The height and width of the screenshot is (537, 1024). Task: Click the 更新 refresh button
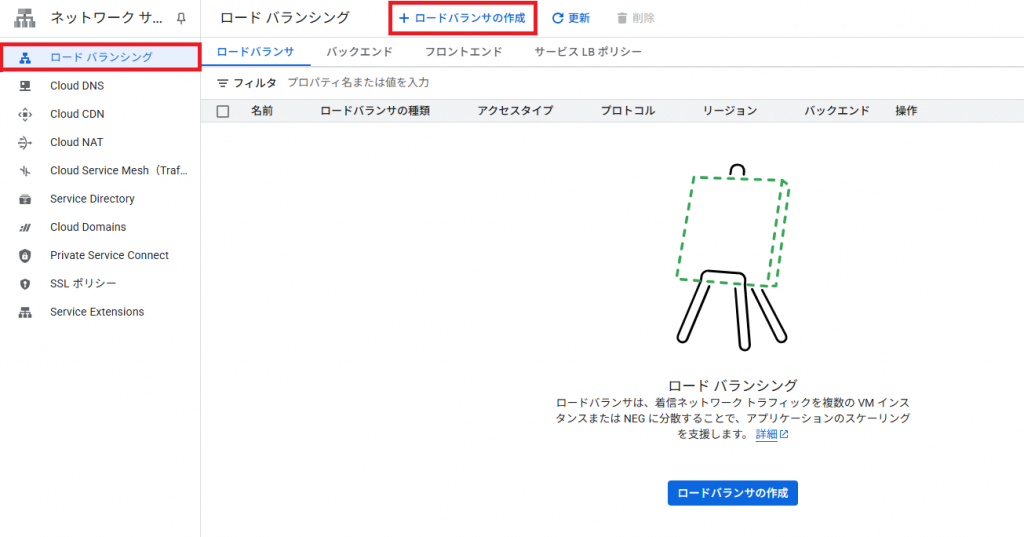(571, 18)
